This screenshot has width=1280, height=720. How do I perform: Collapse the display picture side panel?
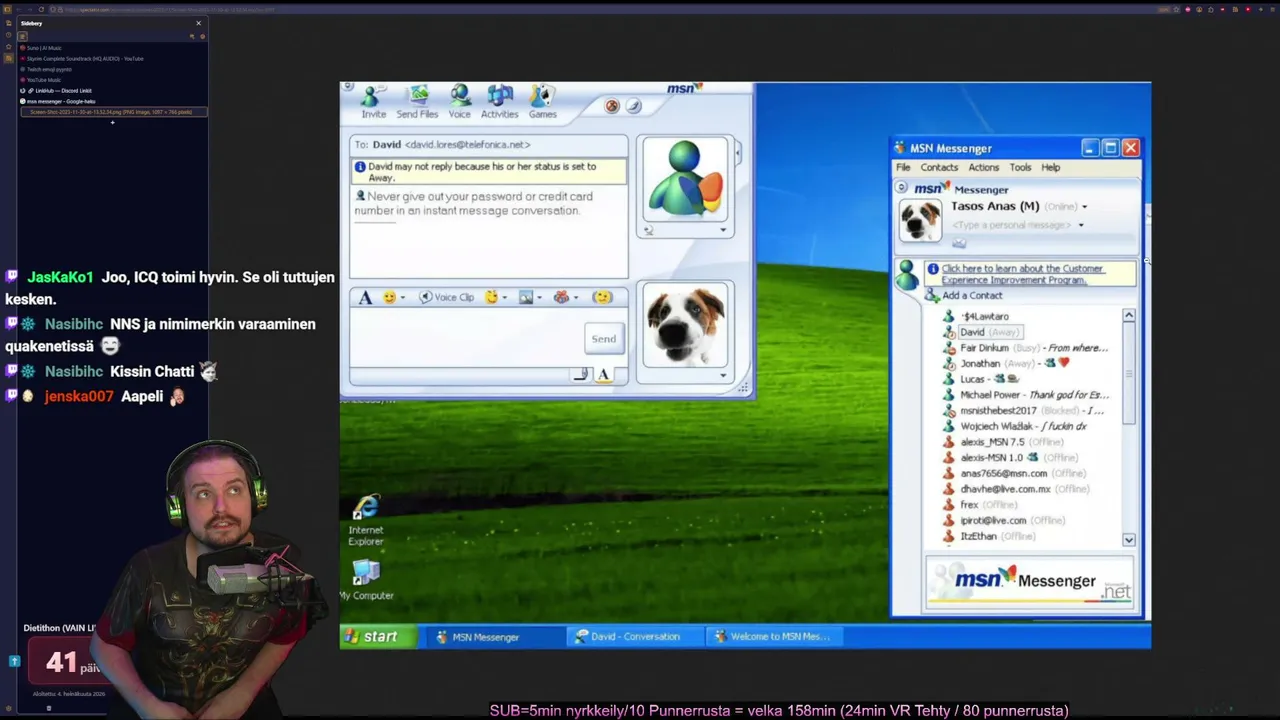738,153
